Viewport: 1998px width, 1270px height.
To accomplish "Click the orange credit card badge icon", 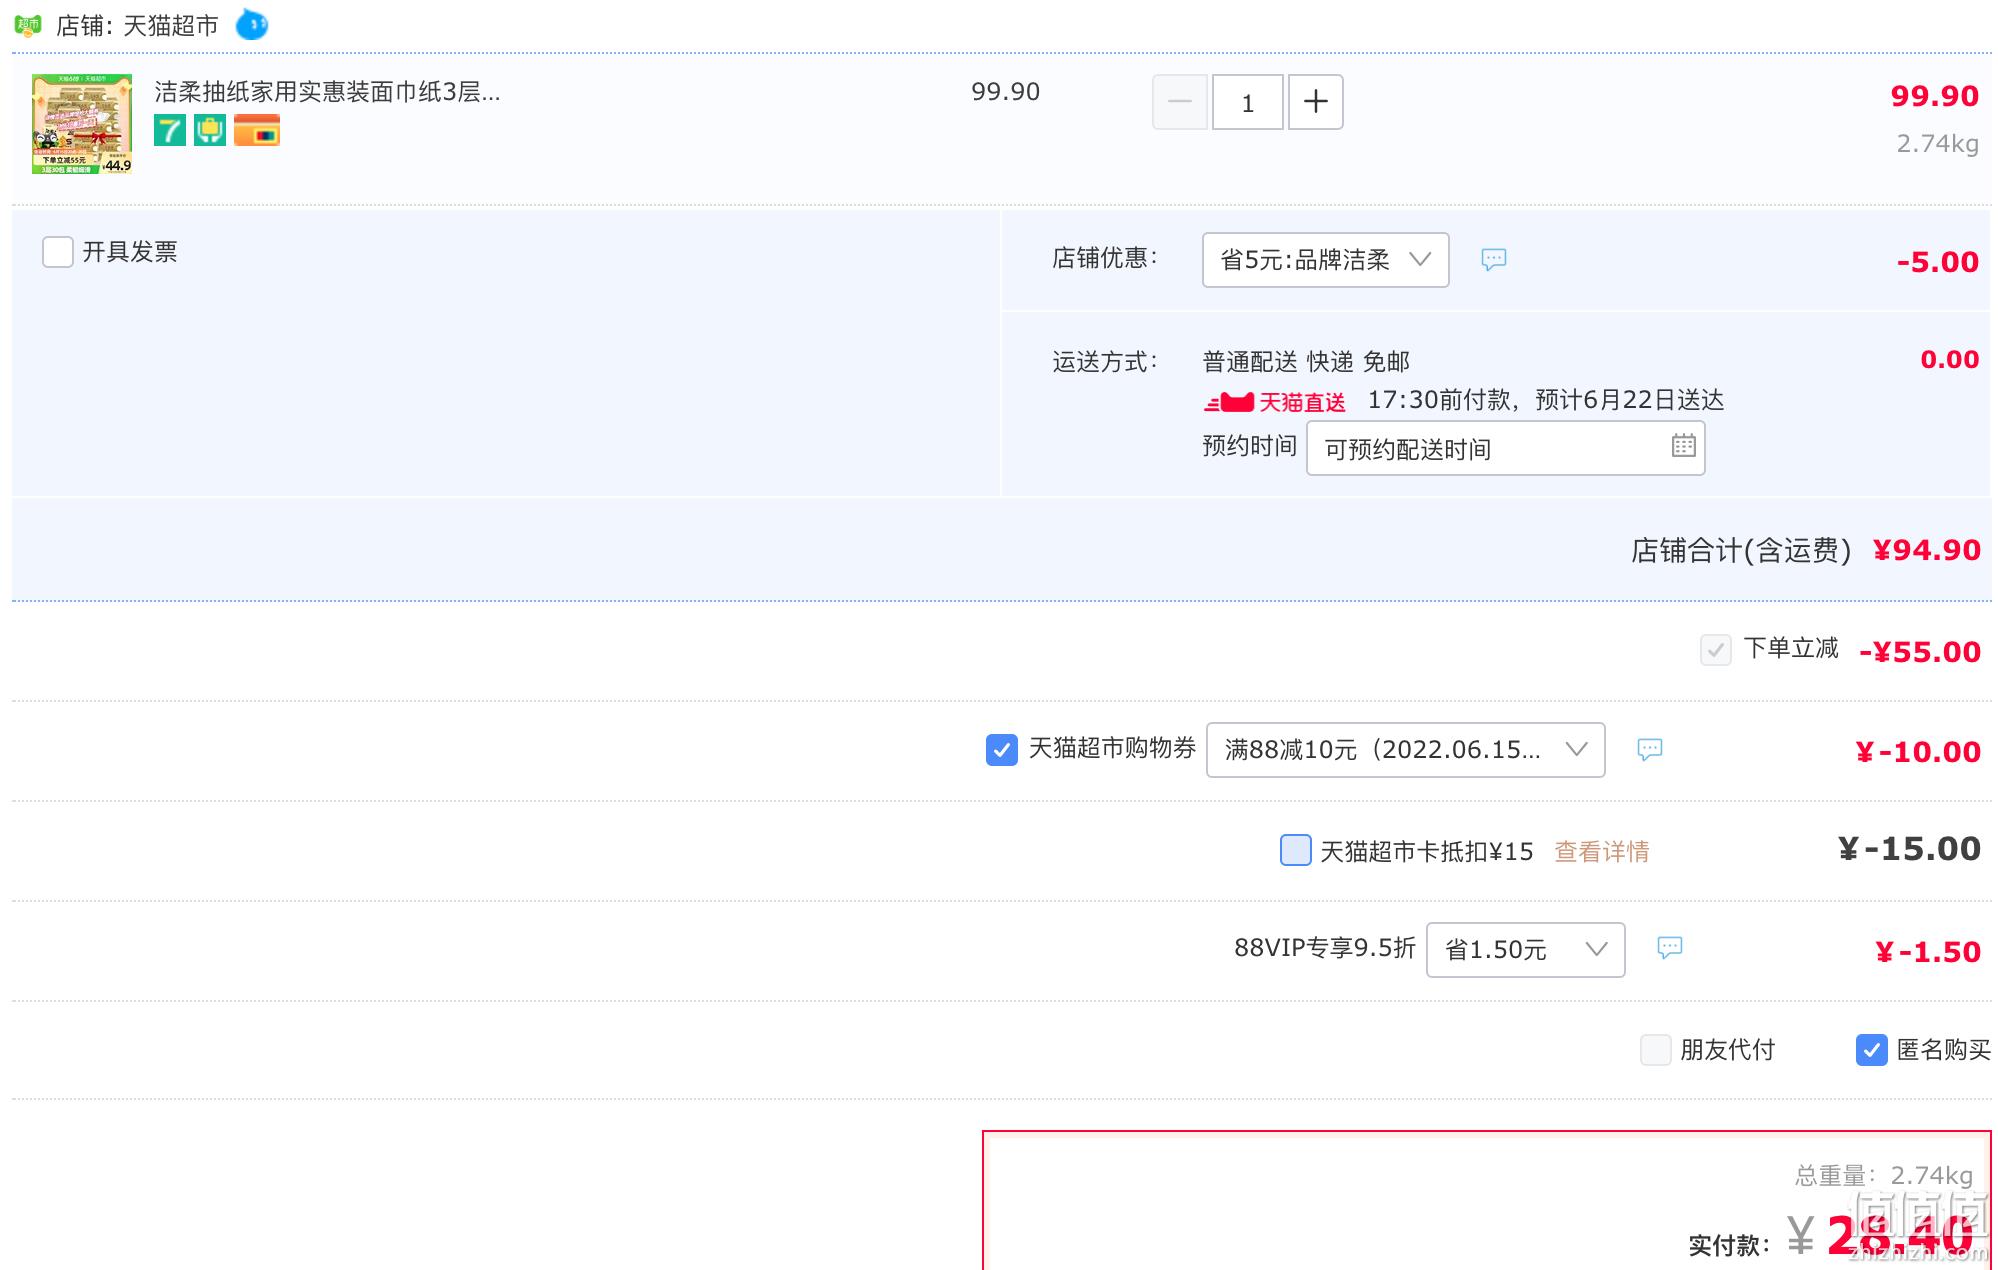I will (x=257, y=130).
